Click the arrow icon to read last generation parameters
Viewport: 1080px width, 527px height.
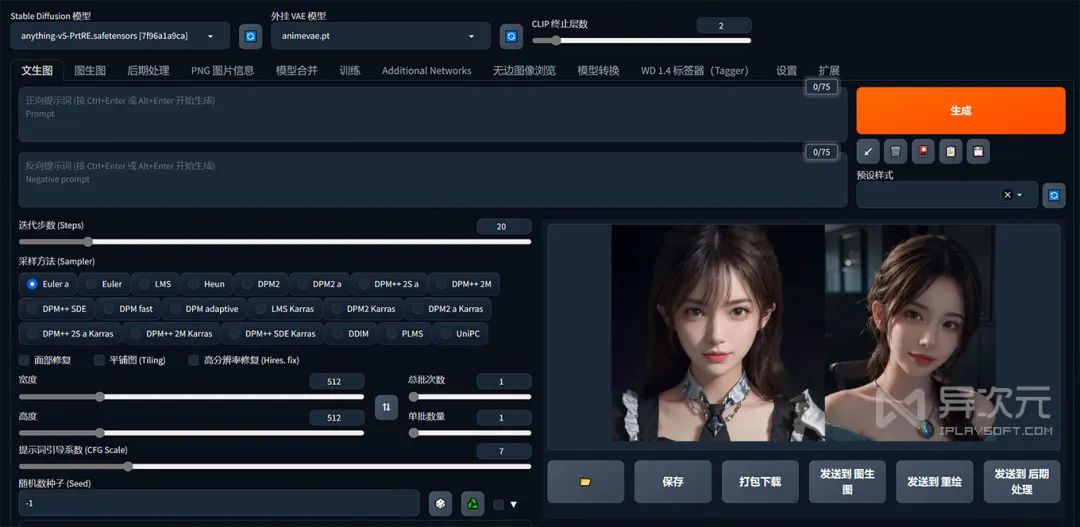pyautogui.click(x=868, y=151)
